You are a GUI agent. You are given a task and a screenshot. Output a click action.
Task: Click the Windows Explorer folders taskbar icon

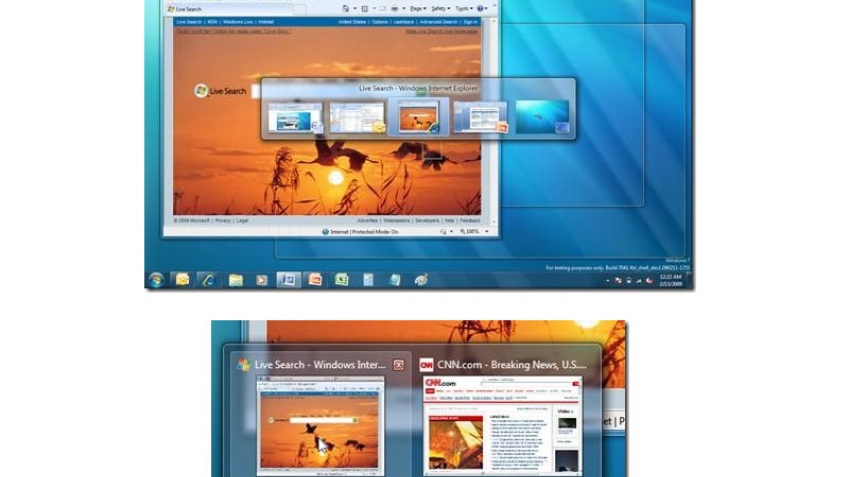click(235, 280)
